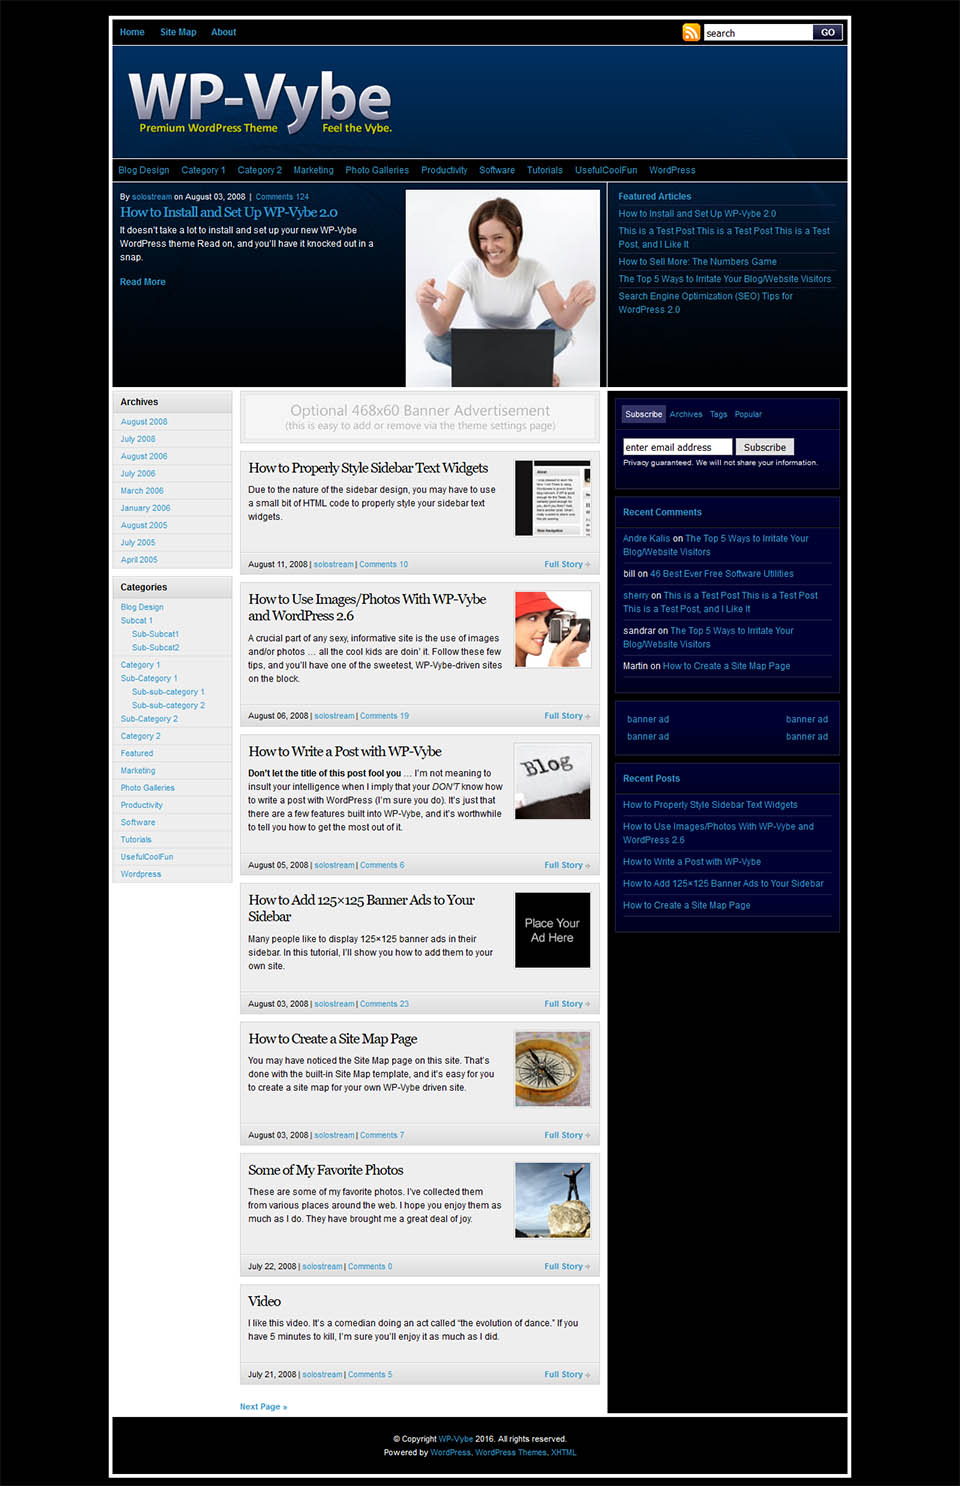Focus the search text box
The image size is (960, 1486).
click(x=757, y=33)
